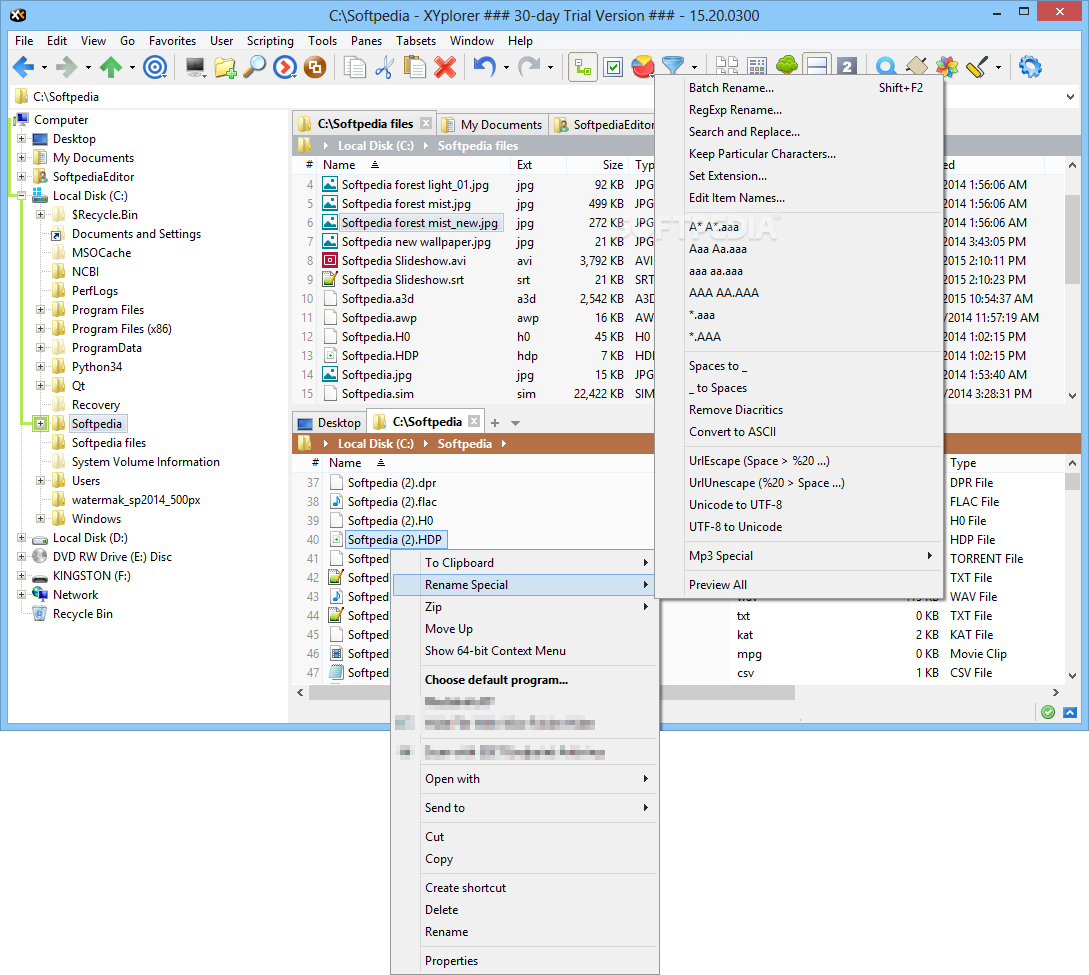This screenshot has width=1089, height=975.
Task: Open the Send to submenu
Action: click(x=525, y=808)
